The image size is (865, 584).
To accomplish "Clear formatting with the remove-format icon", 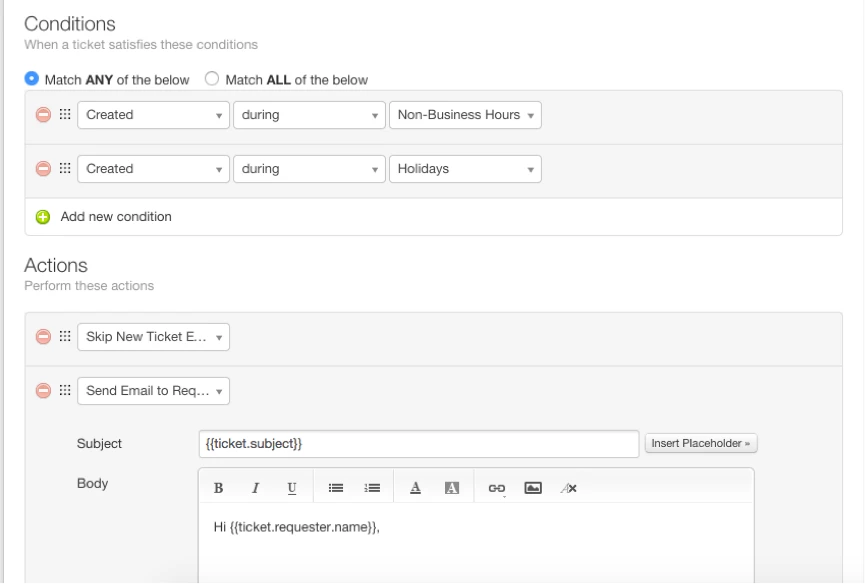I will point(571,487).
